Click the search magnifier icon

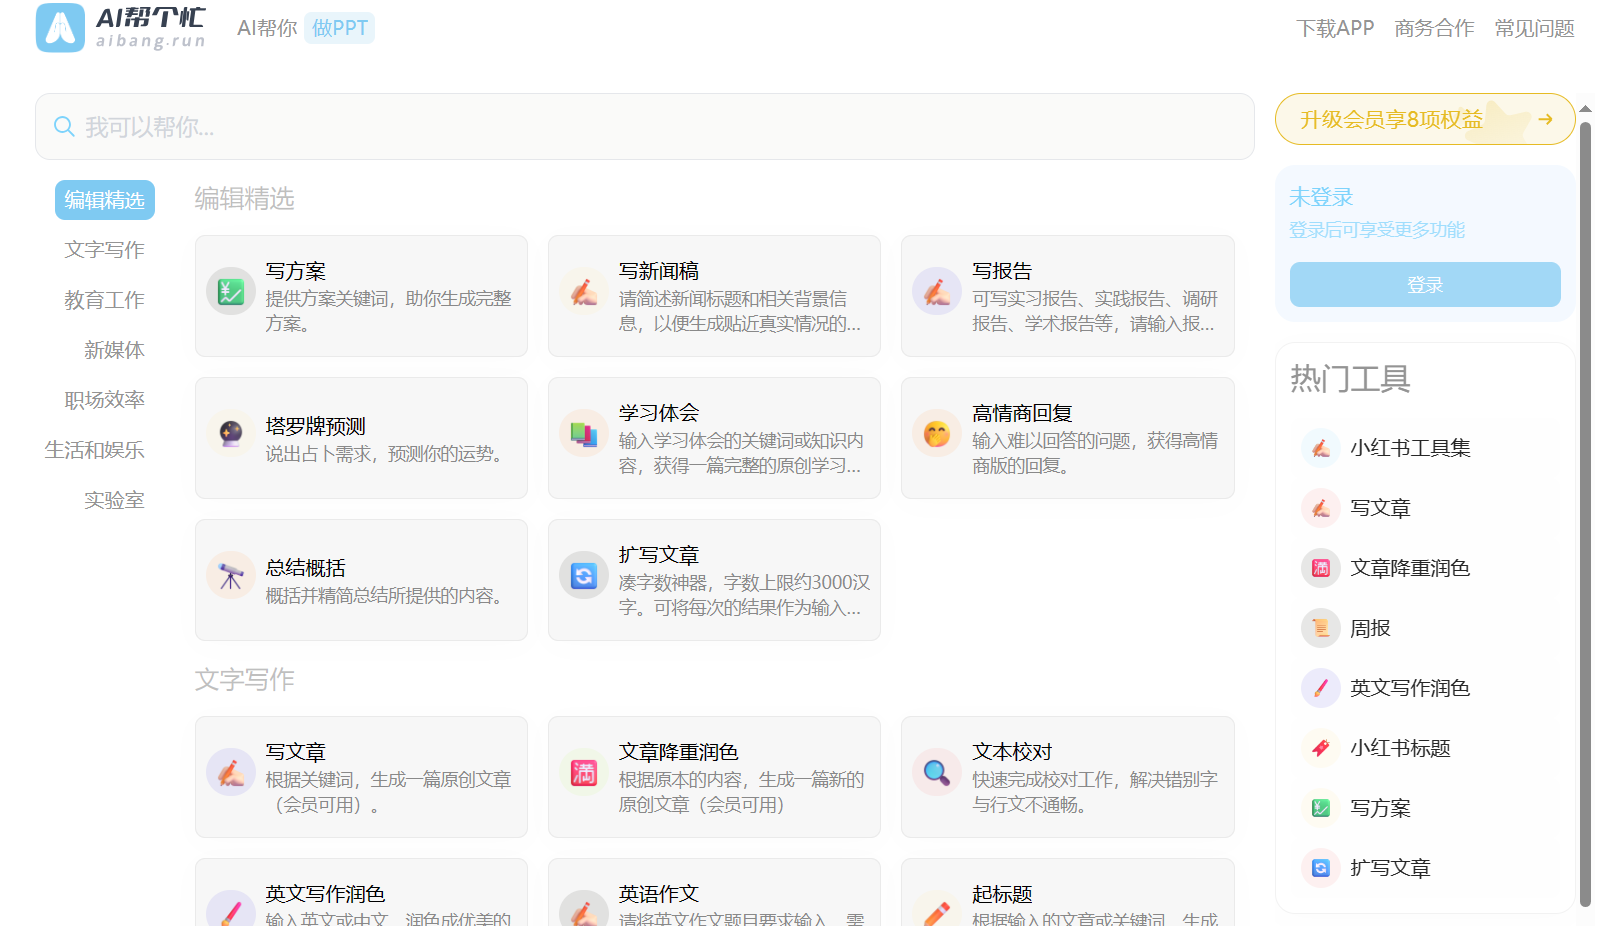(64, 126)
